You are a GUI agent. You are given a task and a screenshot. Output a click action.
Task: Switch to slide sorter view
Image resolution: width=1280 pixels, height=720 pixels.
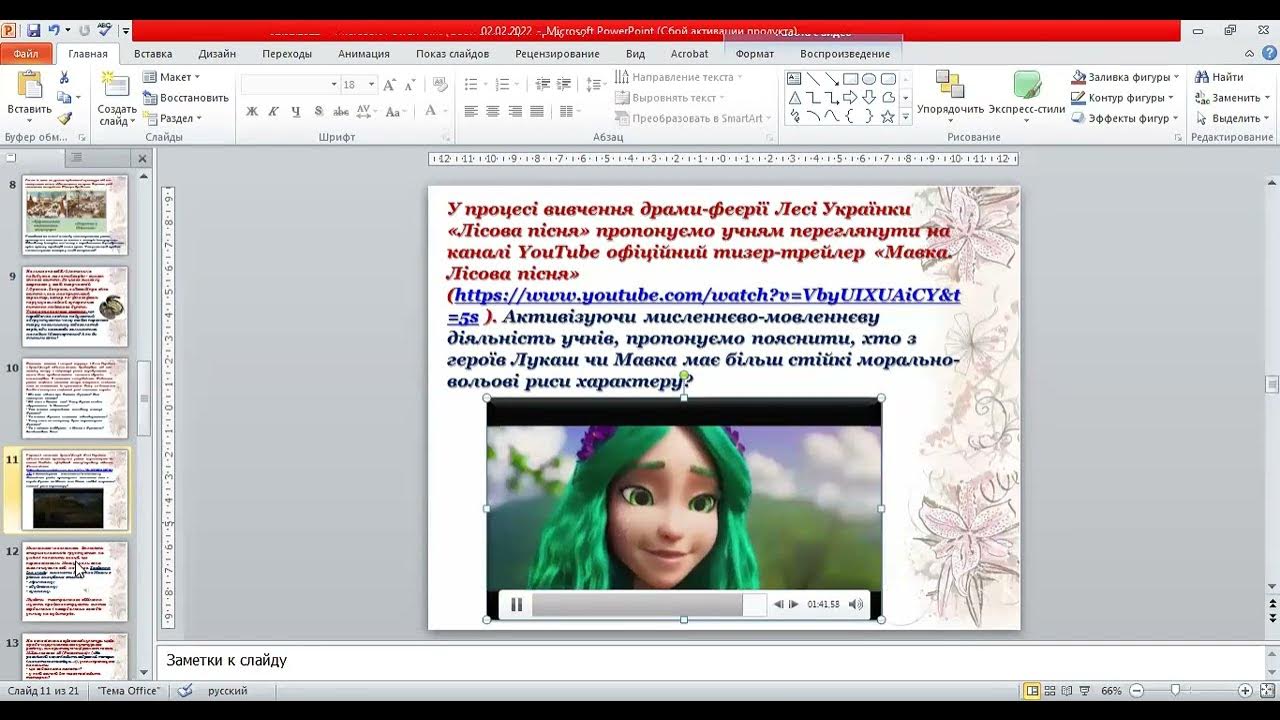point(1050,690)
